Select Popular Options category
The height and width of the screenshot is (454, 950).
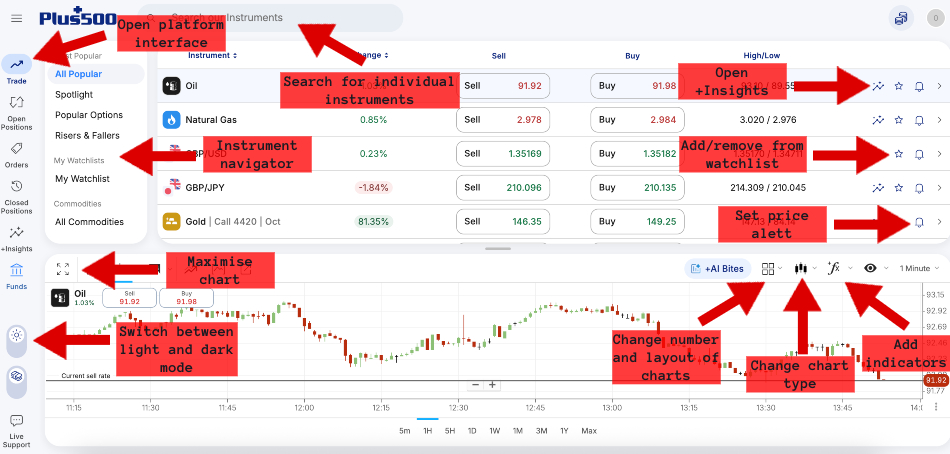88,115
